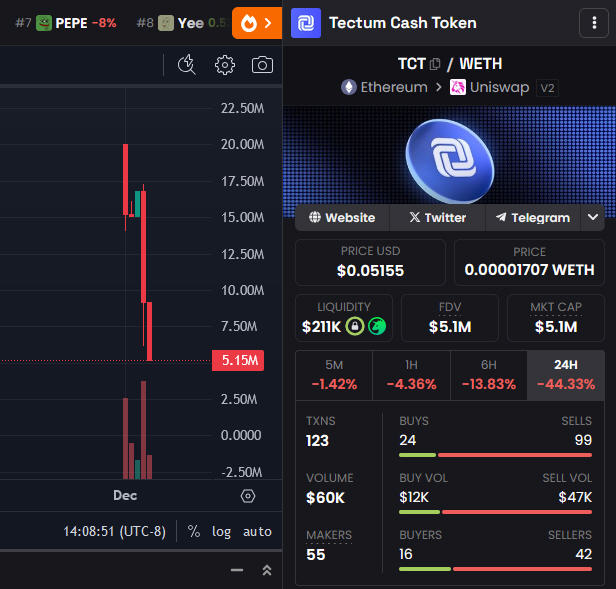Click the Tectum Cash Token logo icon
Image resolution: width=616 pixels, height=589 pixels.
point(306,23)
